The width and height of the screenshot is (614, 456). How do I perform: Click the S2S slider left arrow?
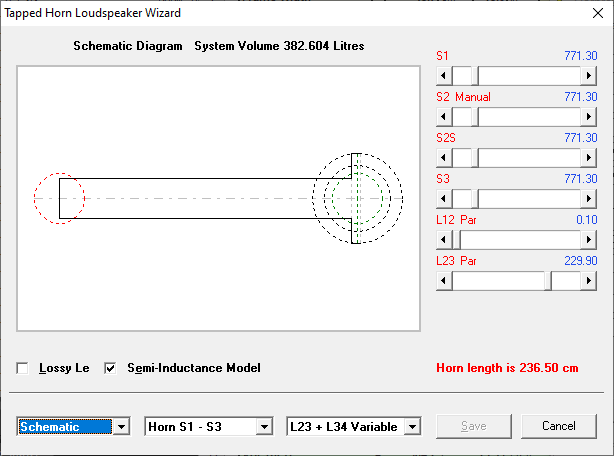point(444,158)
